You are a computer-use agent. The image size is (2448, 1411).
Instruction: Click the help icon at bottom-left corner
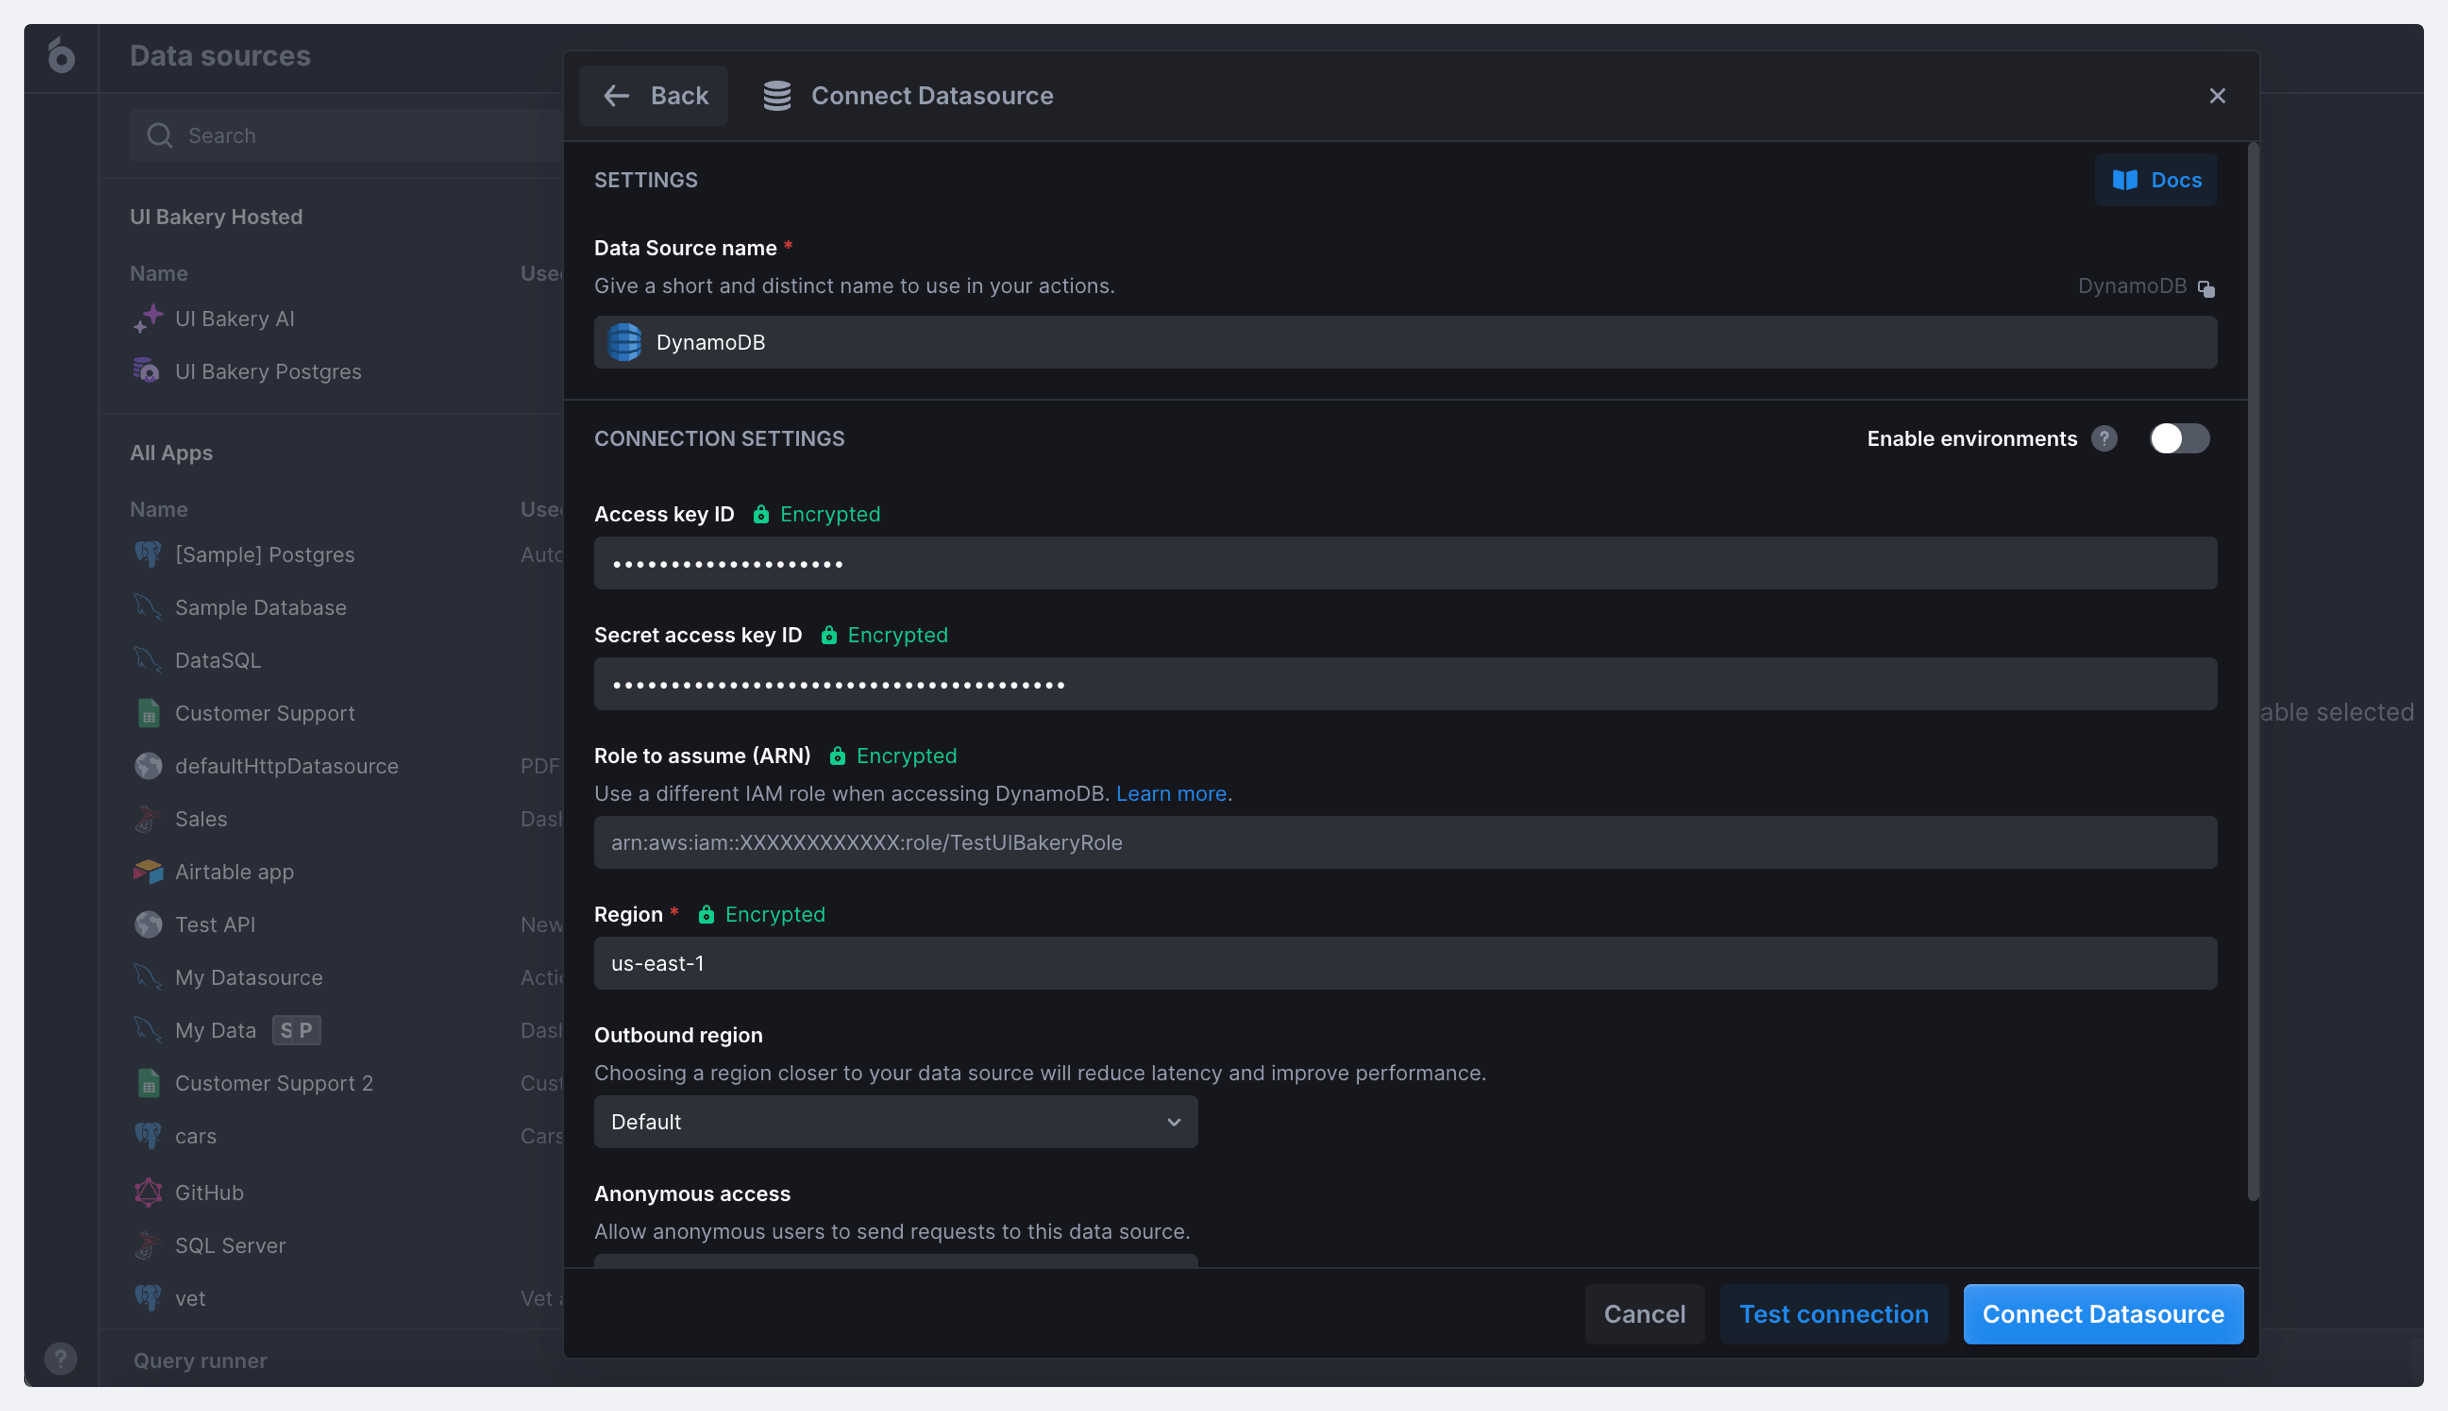(x=61, y=1358)
